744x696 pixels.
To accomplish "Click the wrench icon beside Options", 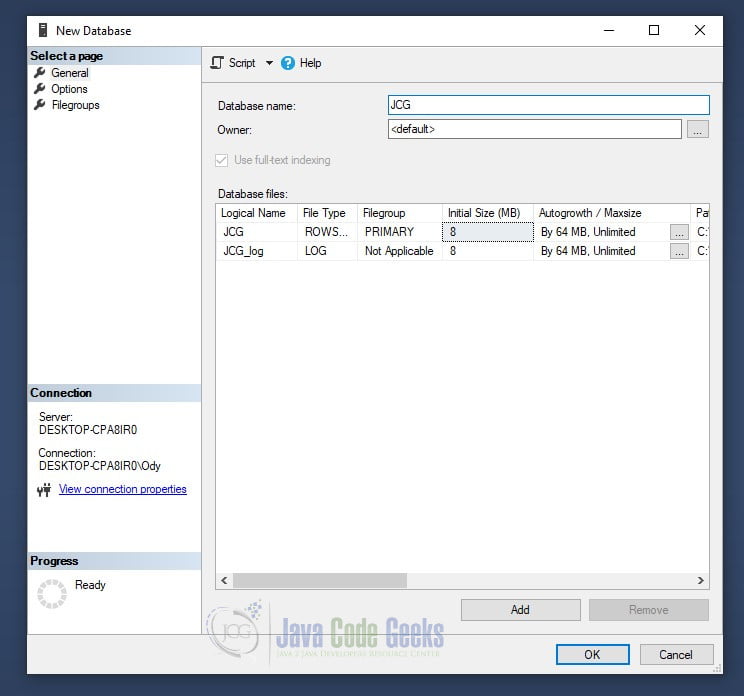I will (x=40, y=89).
